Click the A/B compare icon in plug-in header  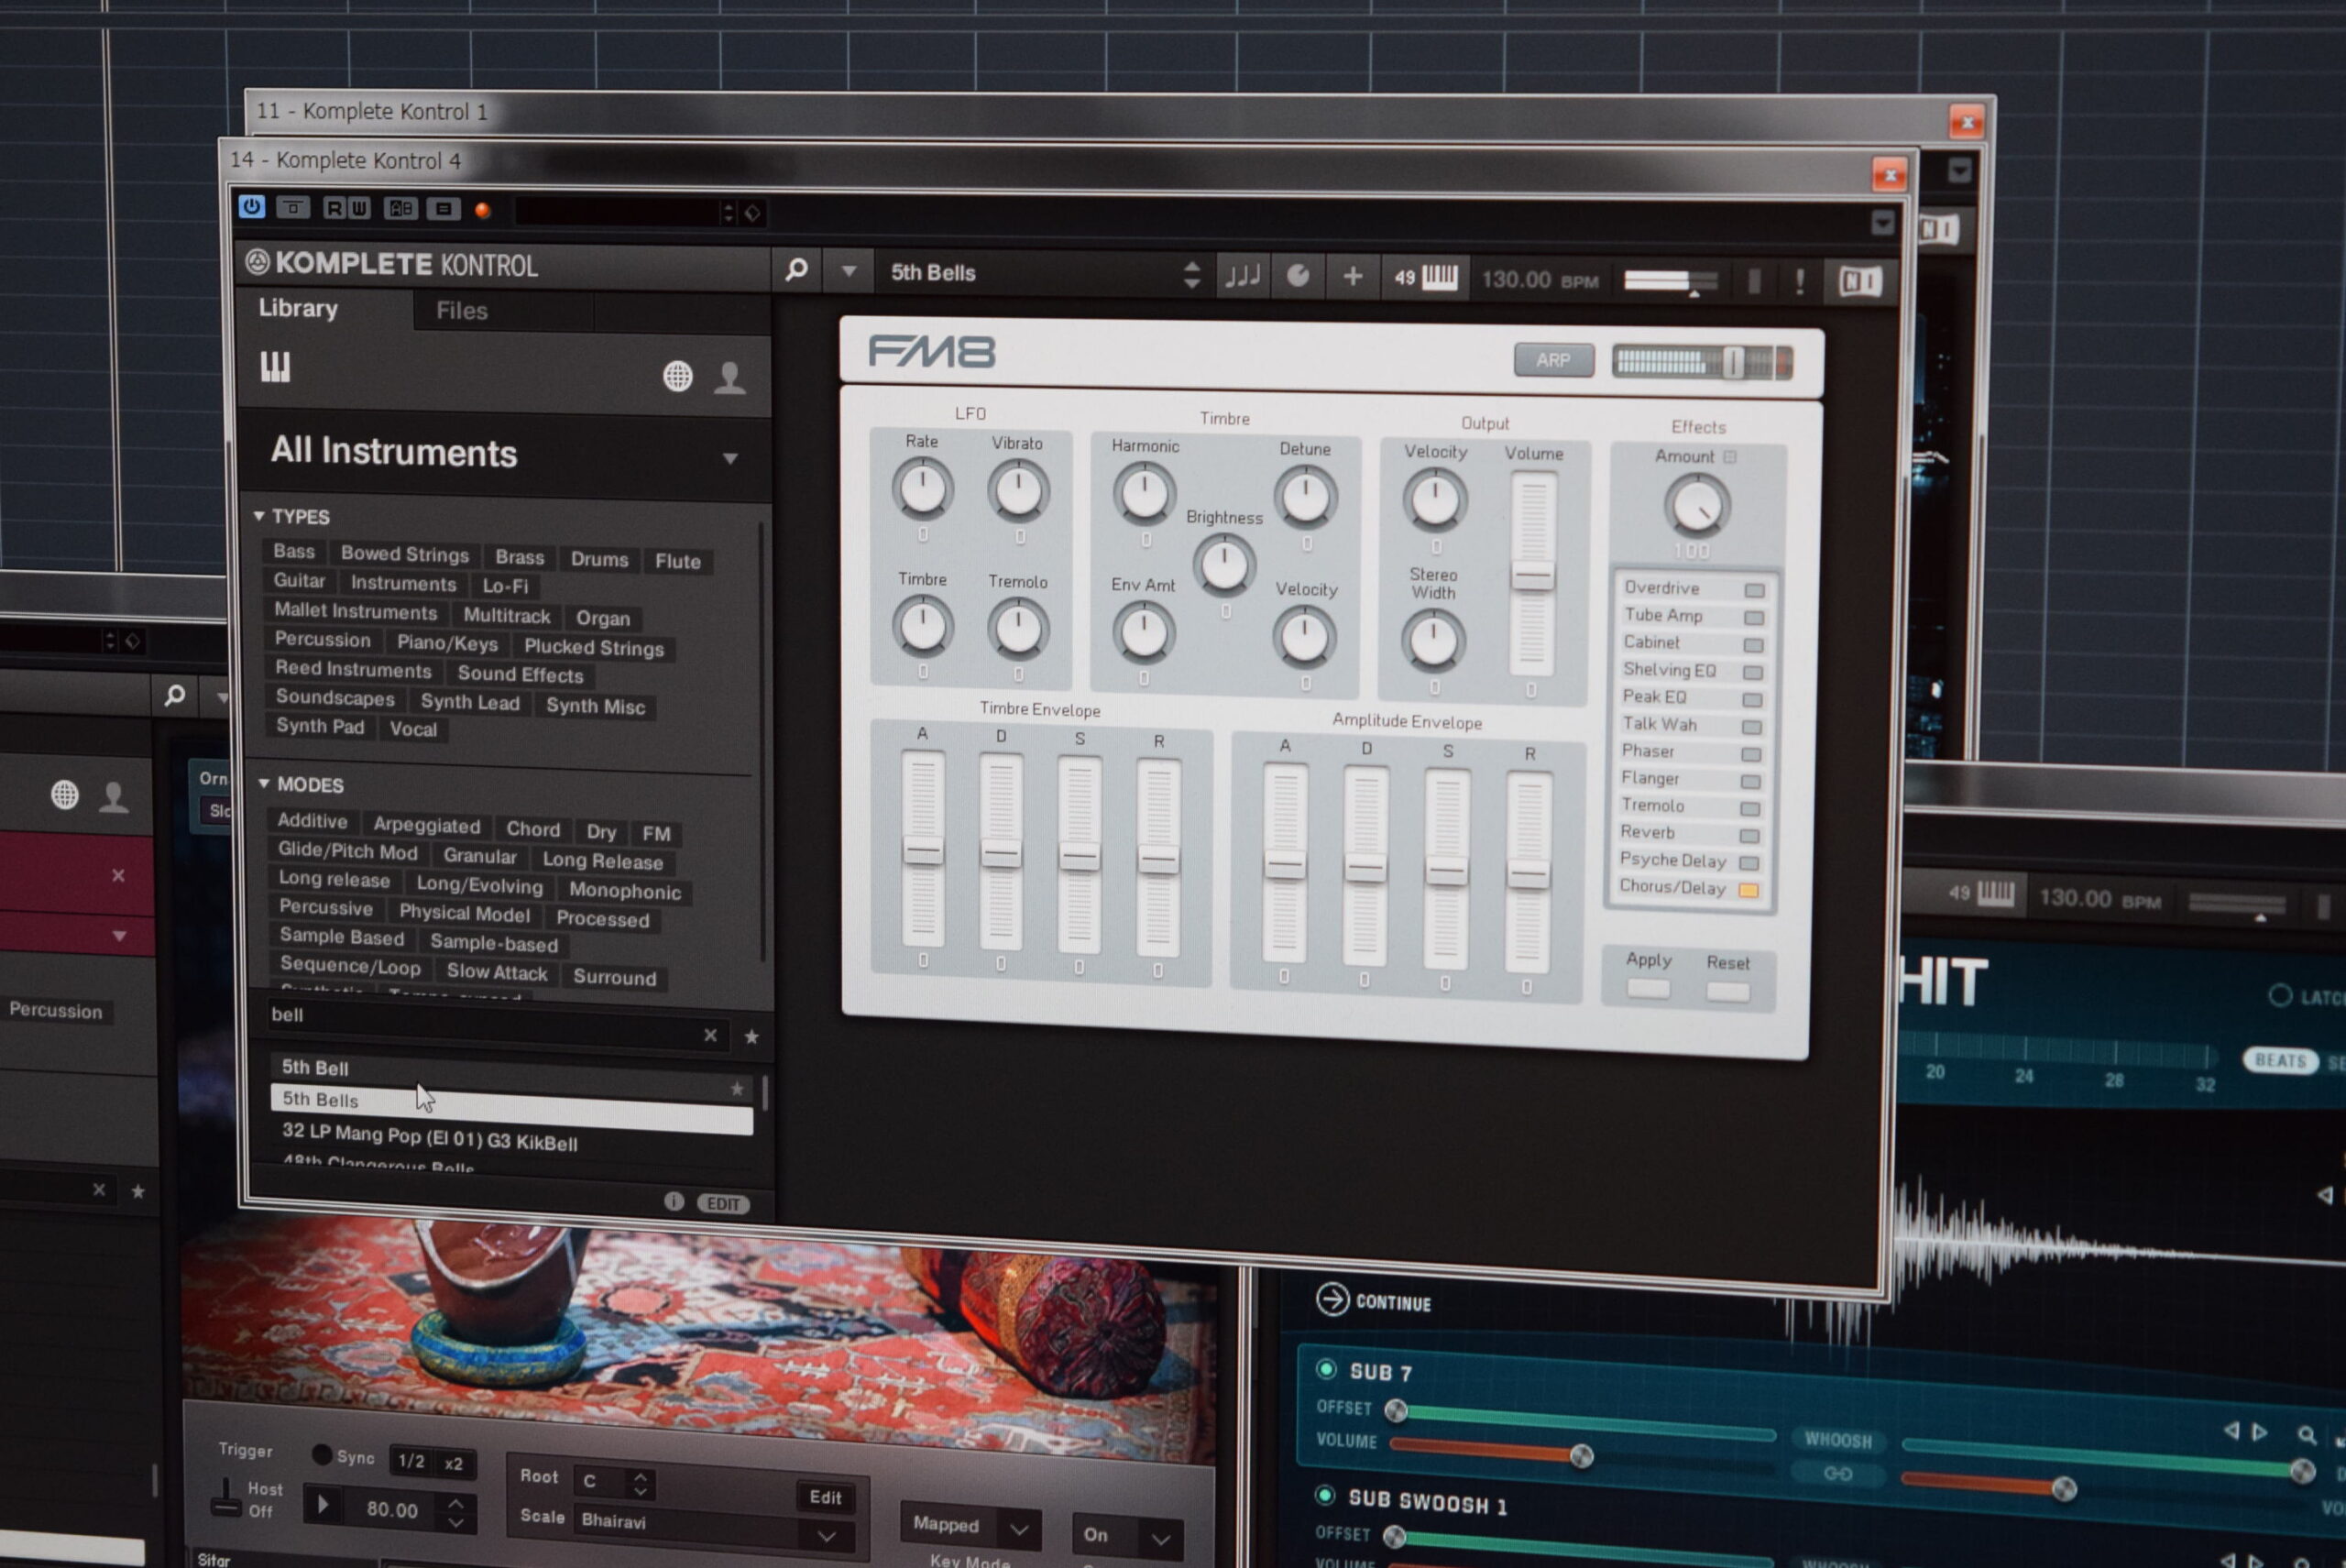click(401, 208)
